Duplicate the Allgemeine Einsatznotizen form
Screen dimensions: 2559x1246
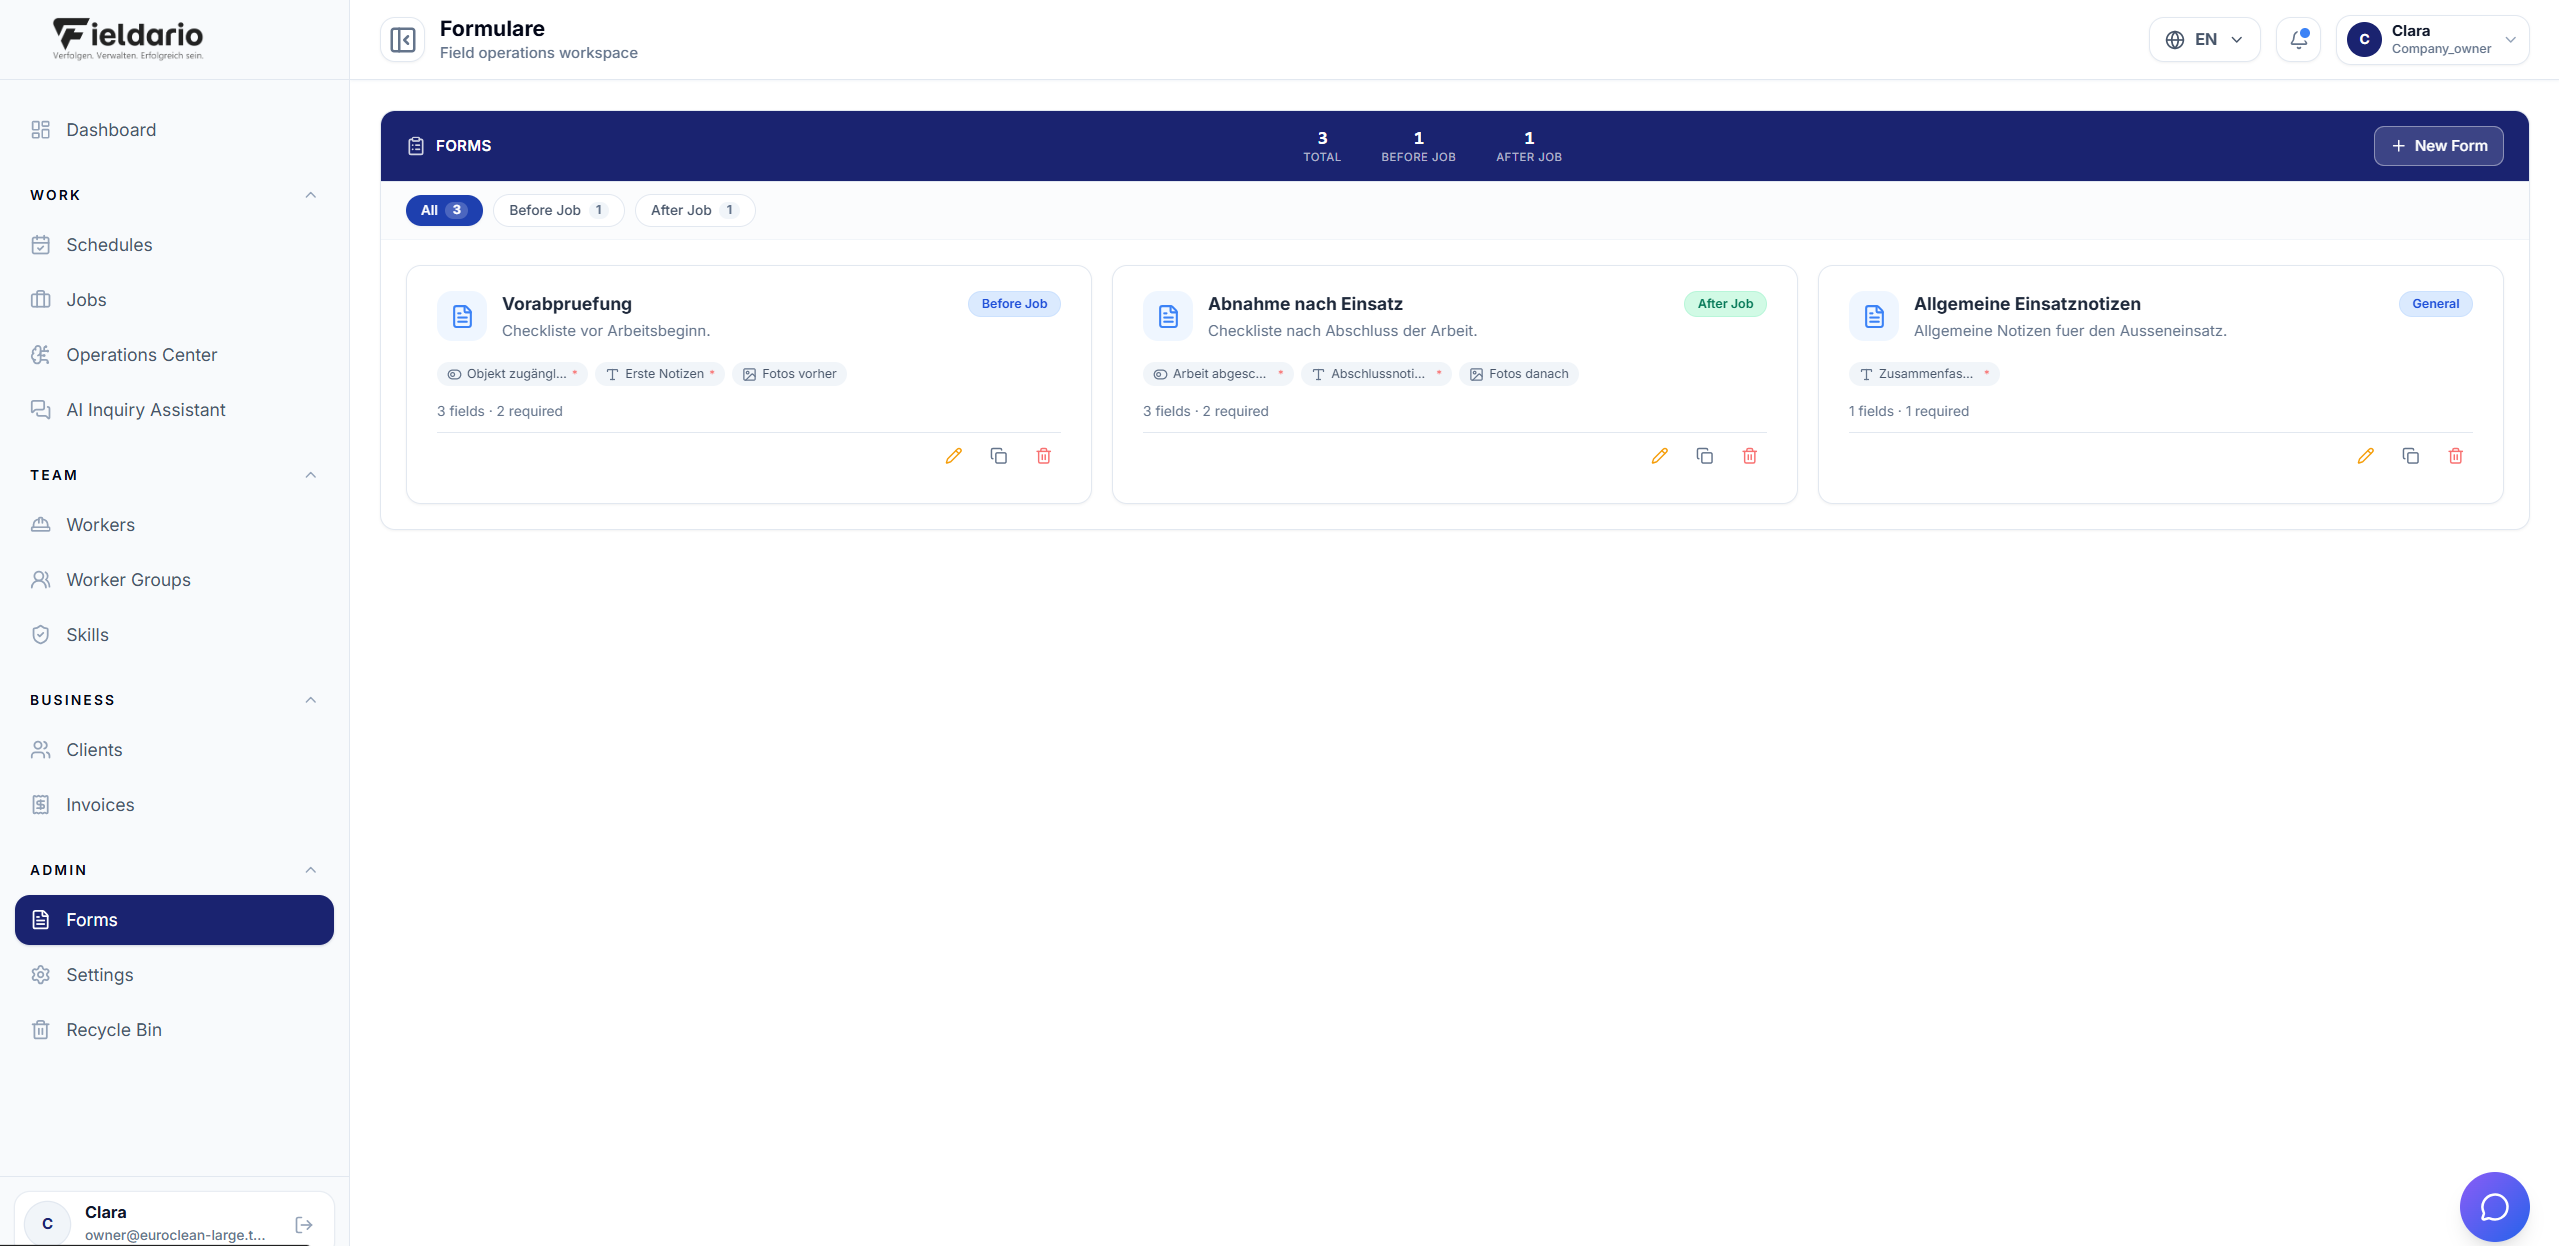(2410, 456)
